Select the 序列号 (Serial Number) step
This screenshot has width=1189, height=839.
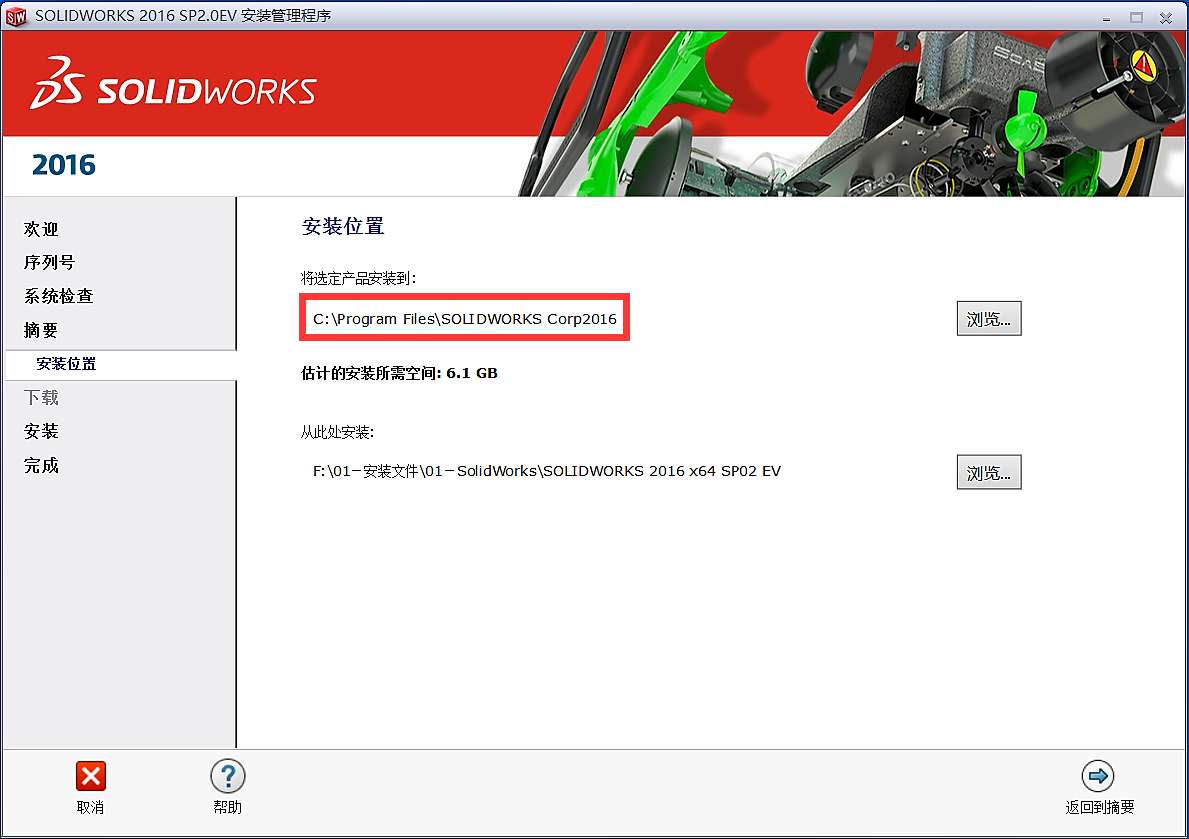(x=50, y=262)
